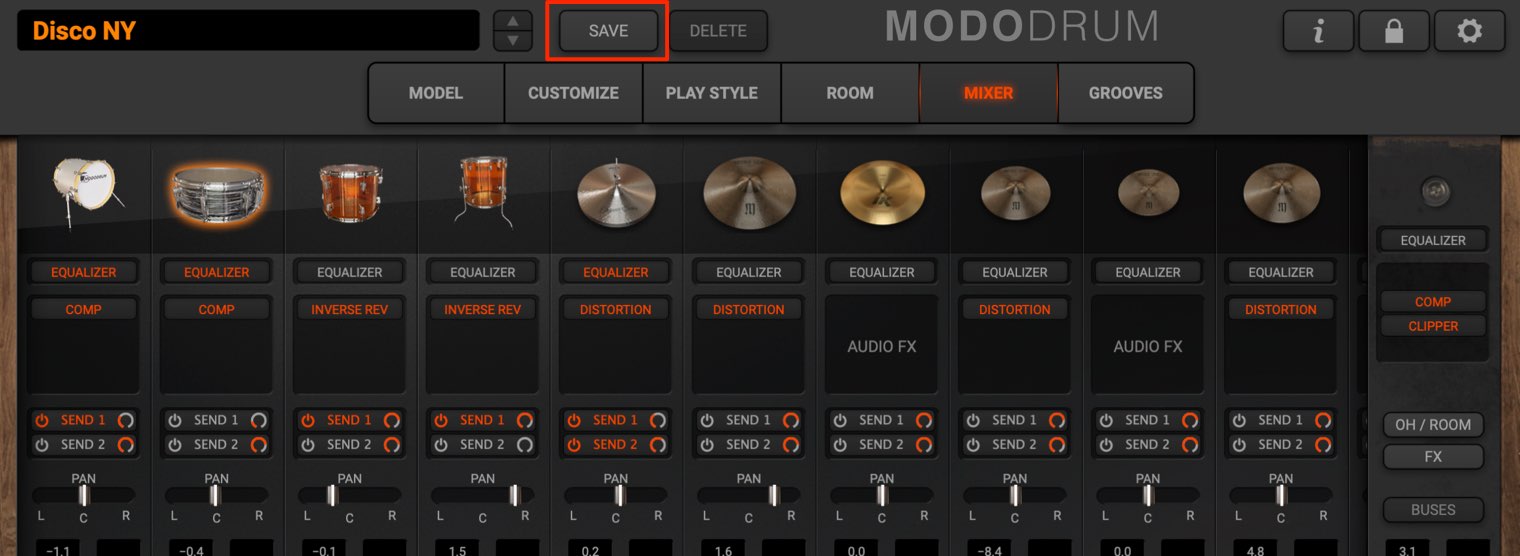
Task: Show the FX channels
Action: click(1433, 457)
